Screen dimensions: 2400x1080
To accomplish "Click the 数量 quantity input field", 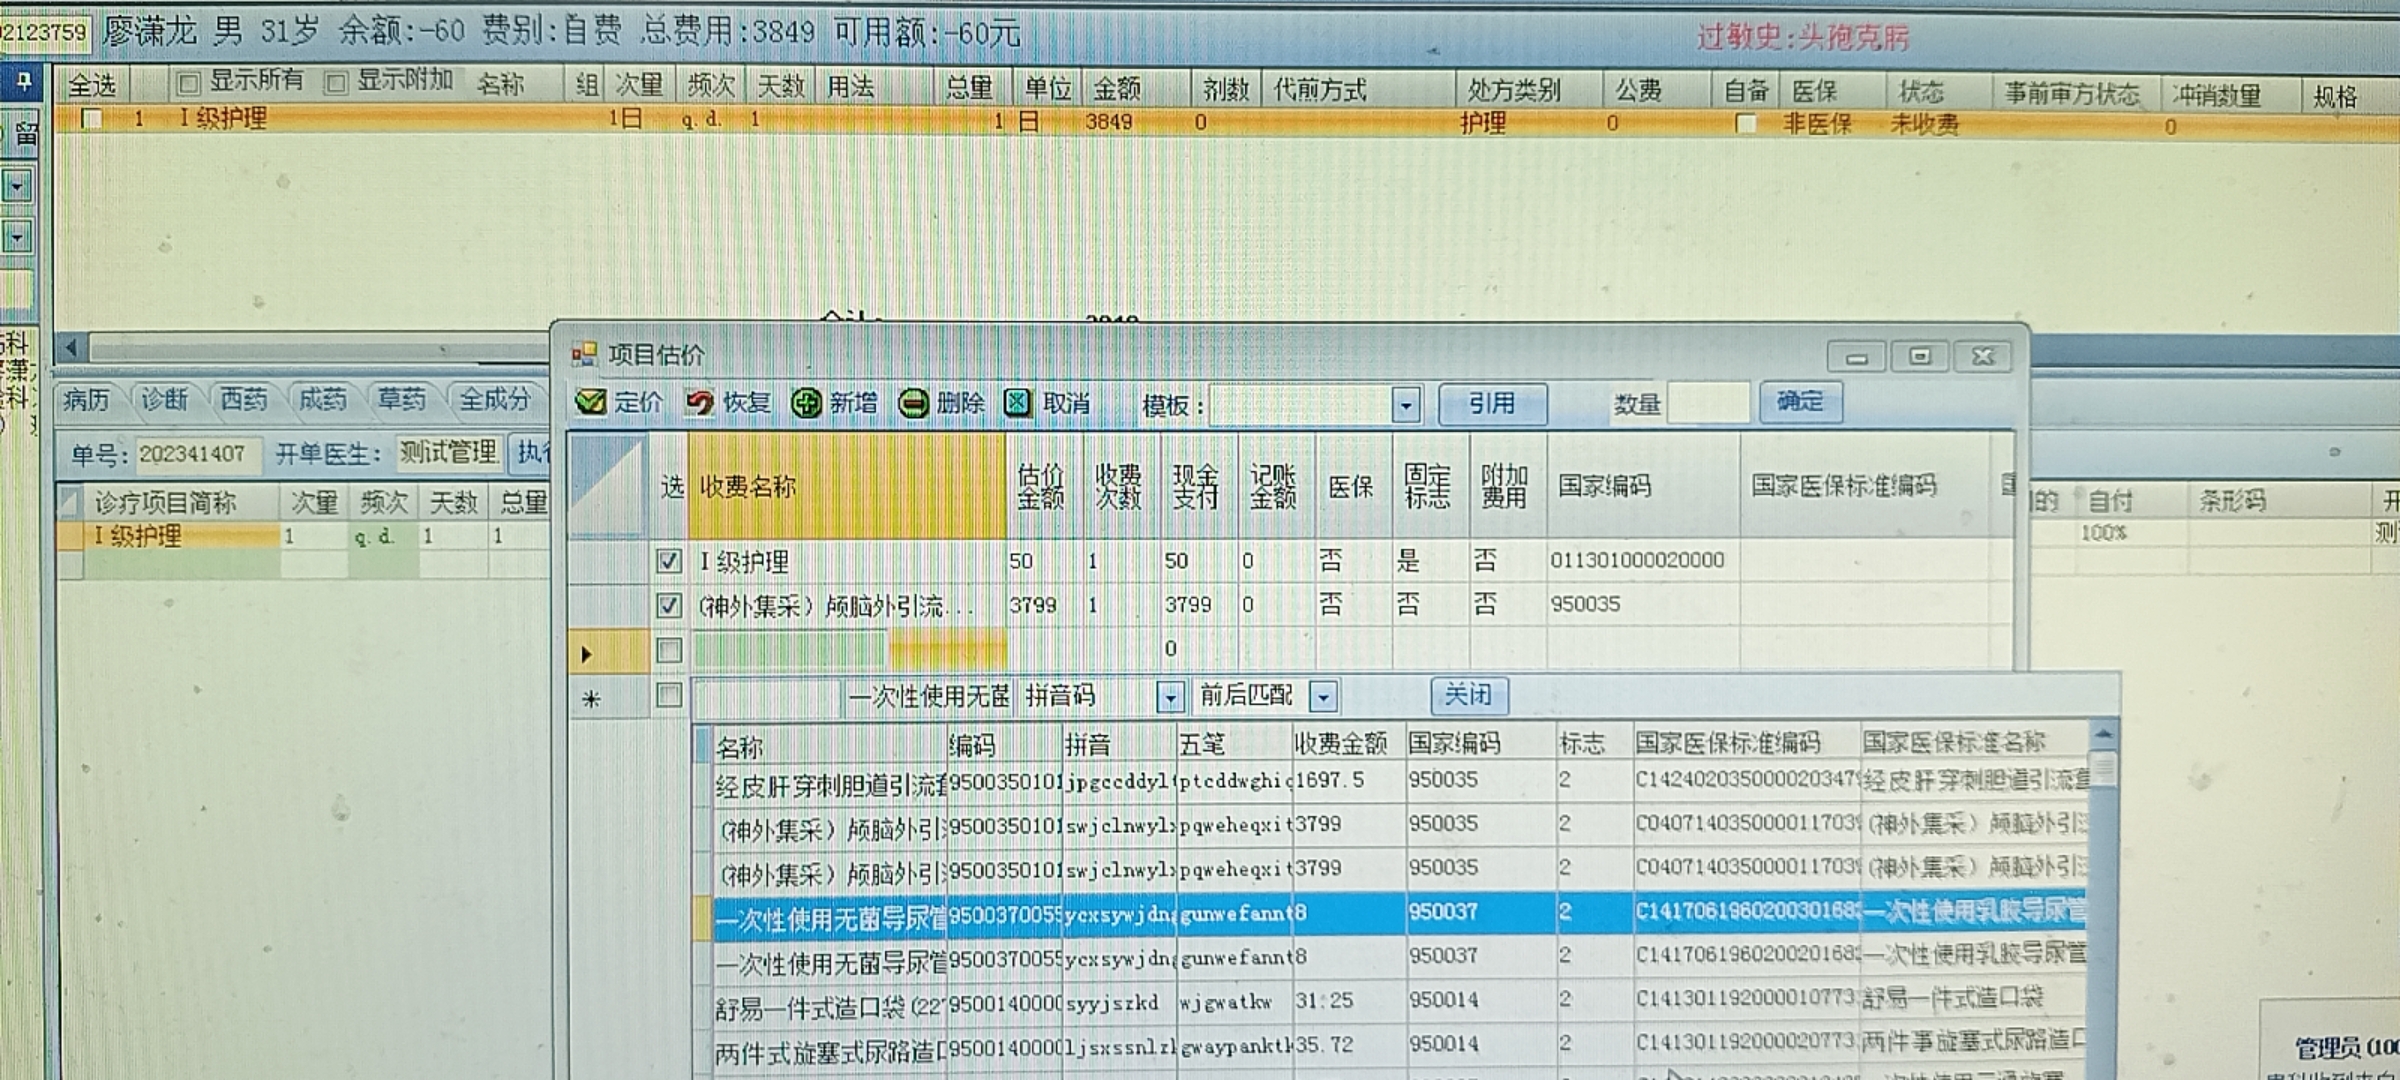I will (1708, 403).
